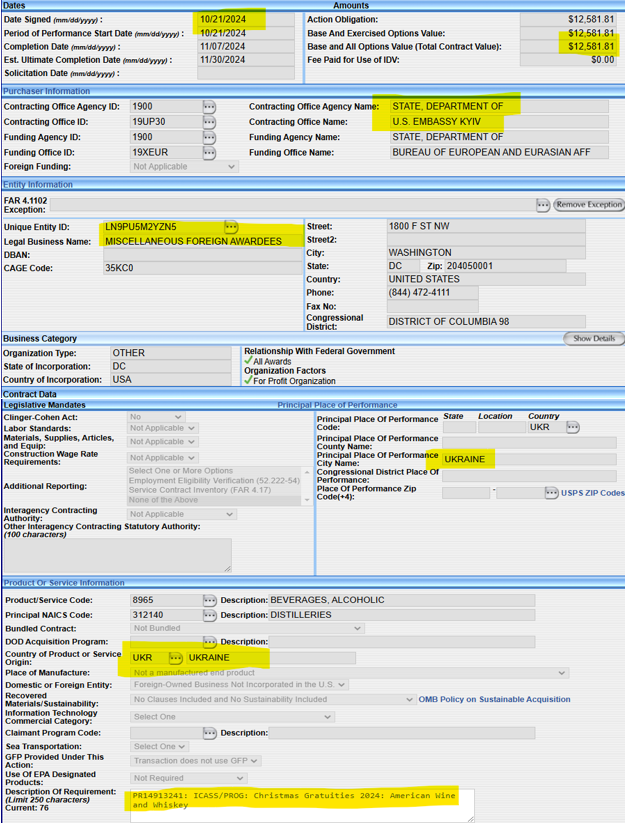The image size is (629, 823).
Task: Expand Information Technology Commercial Category dropdown
Action: point(232,717)
